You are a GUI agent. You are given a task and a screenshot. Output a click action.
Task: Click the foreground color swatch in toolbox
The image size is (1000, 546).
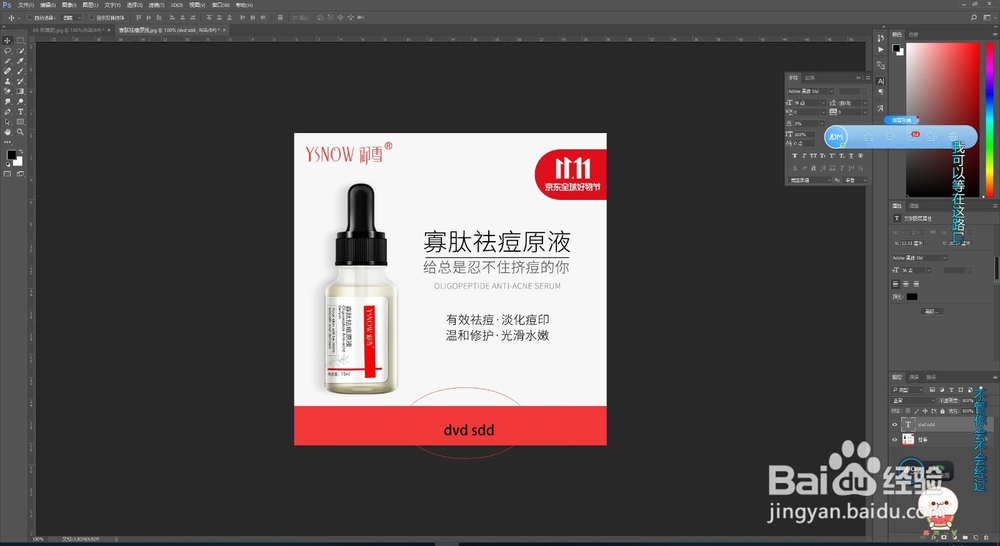tap(11, 155)
